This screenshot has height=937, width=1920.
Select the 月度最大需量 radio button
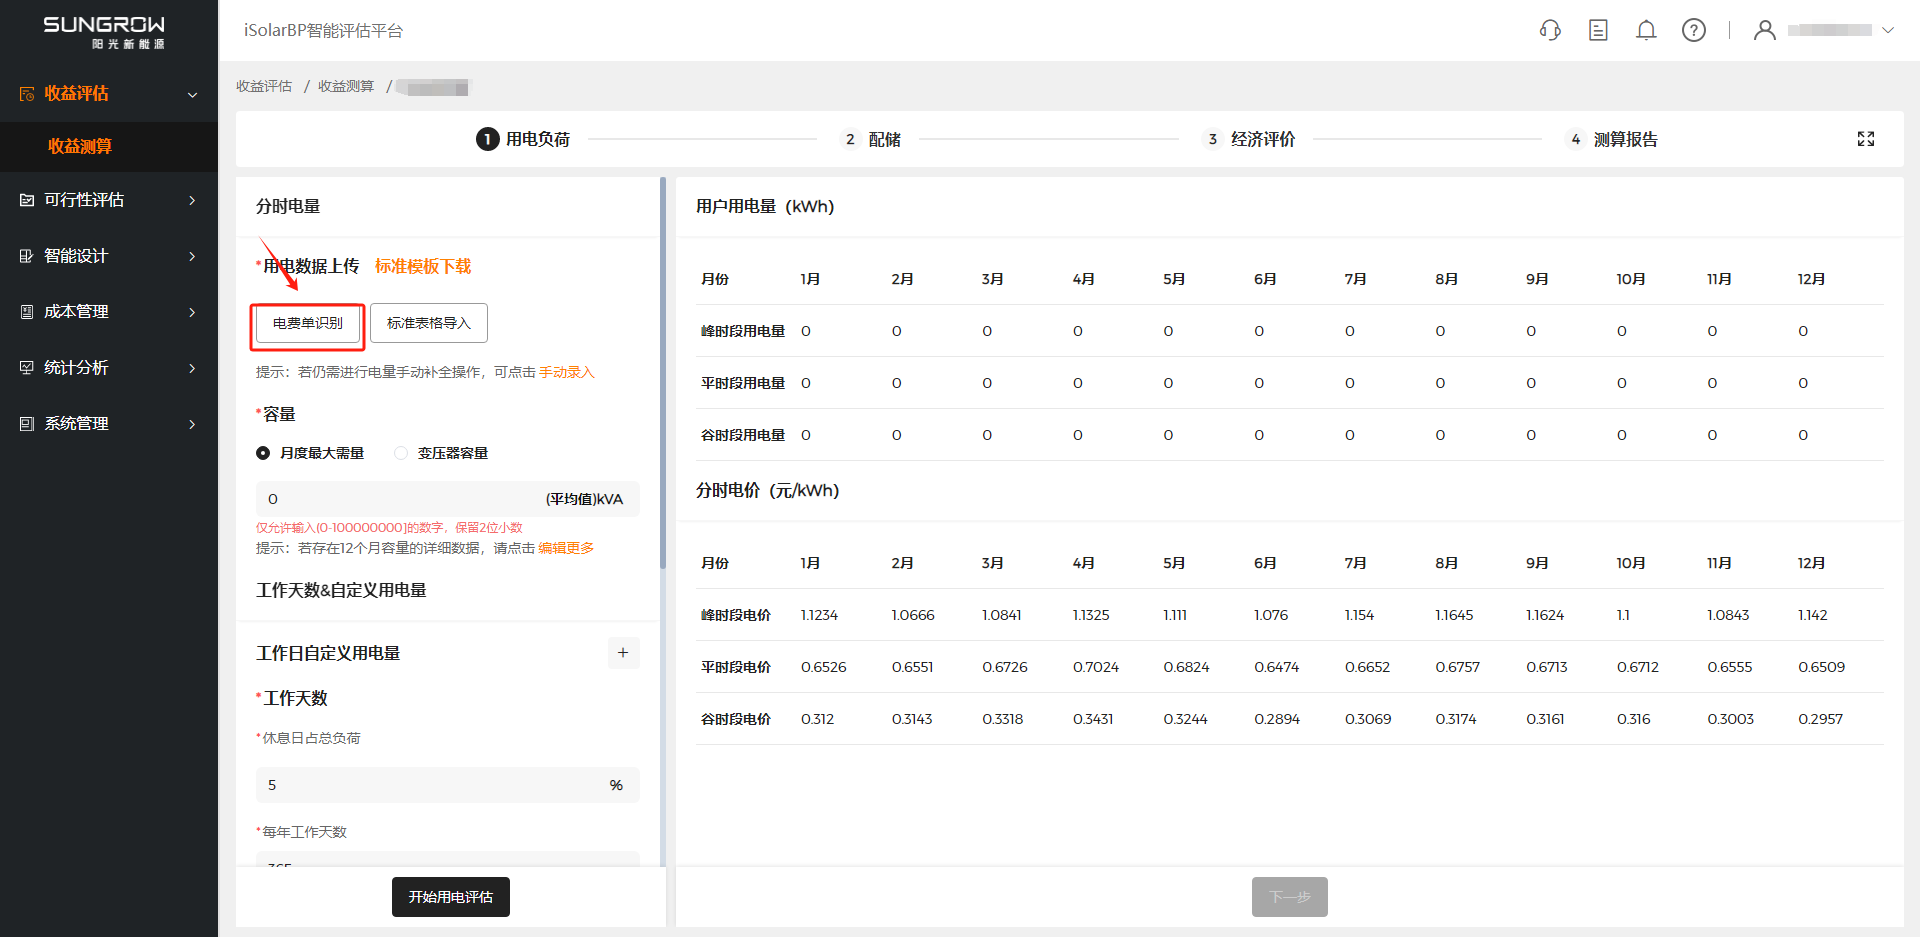point(263,453)
